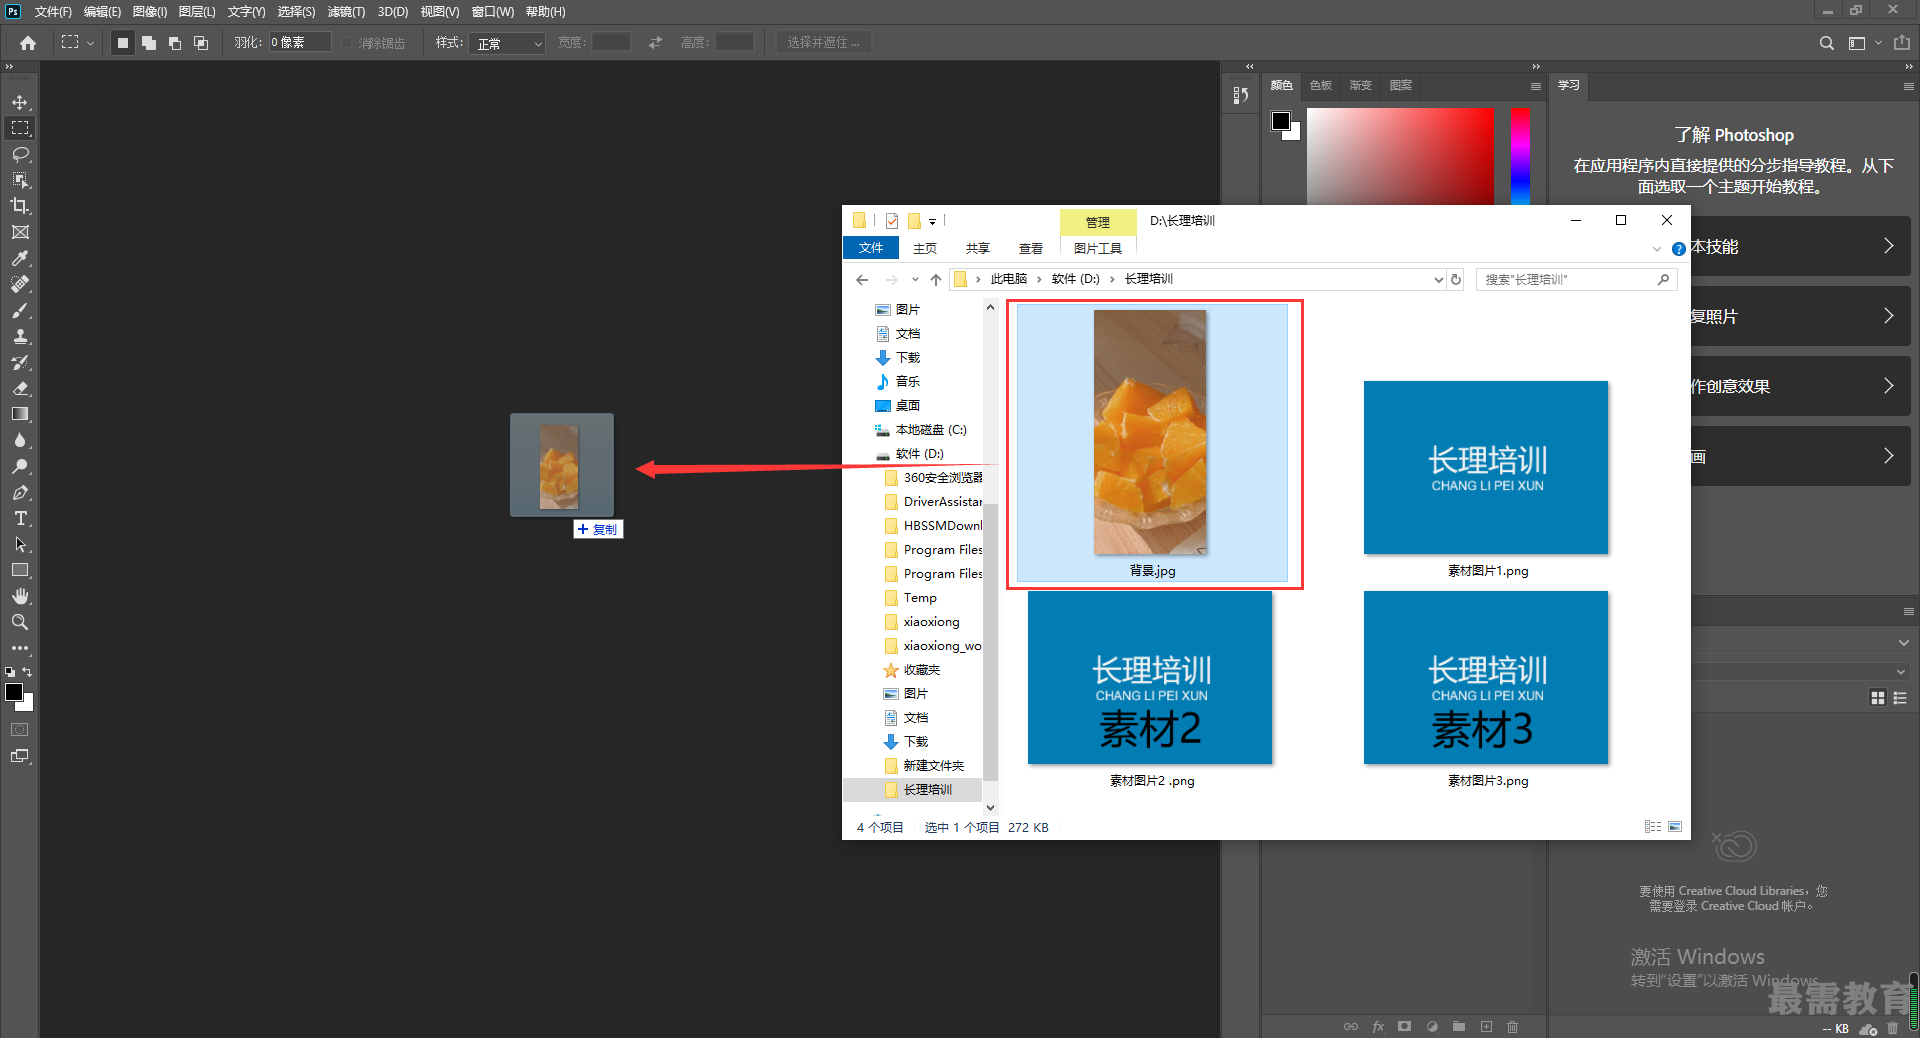Open the 样式 style dropdown
This screenshot has height=1038, width=1920.
pyautogui.click(x=507, y=43)
